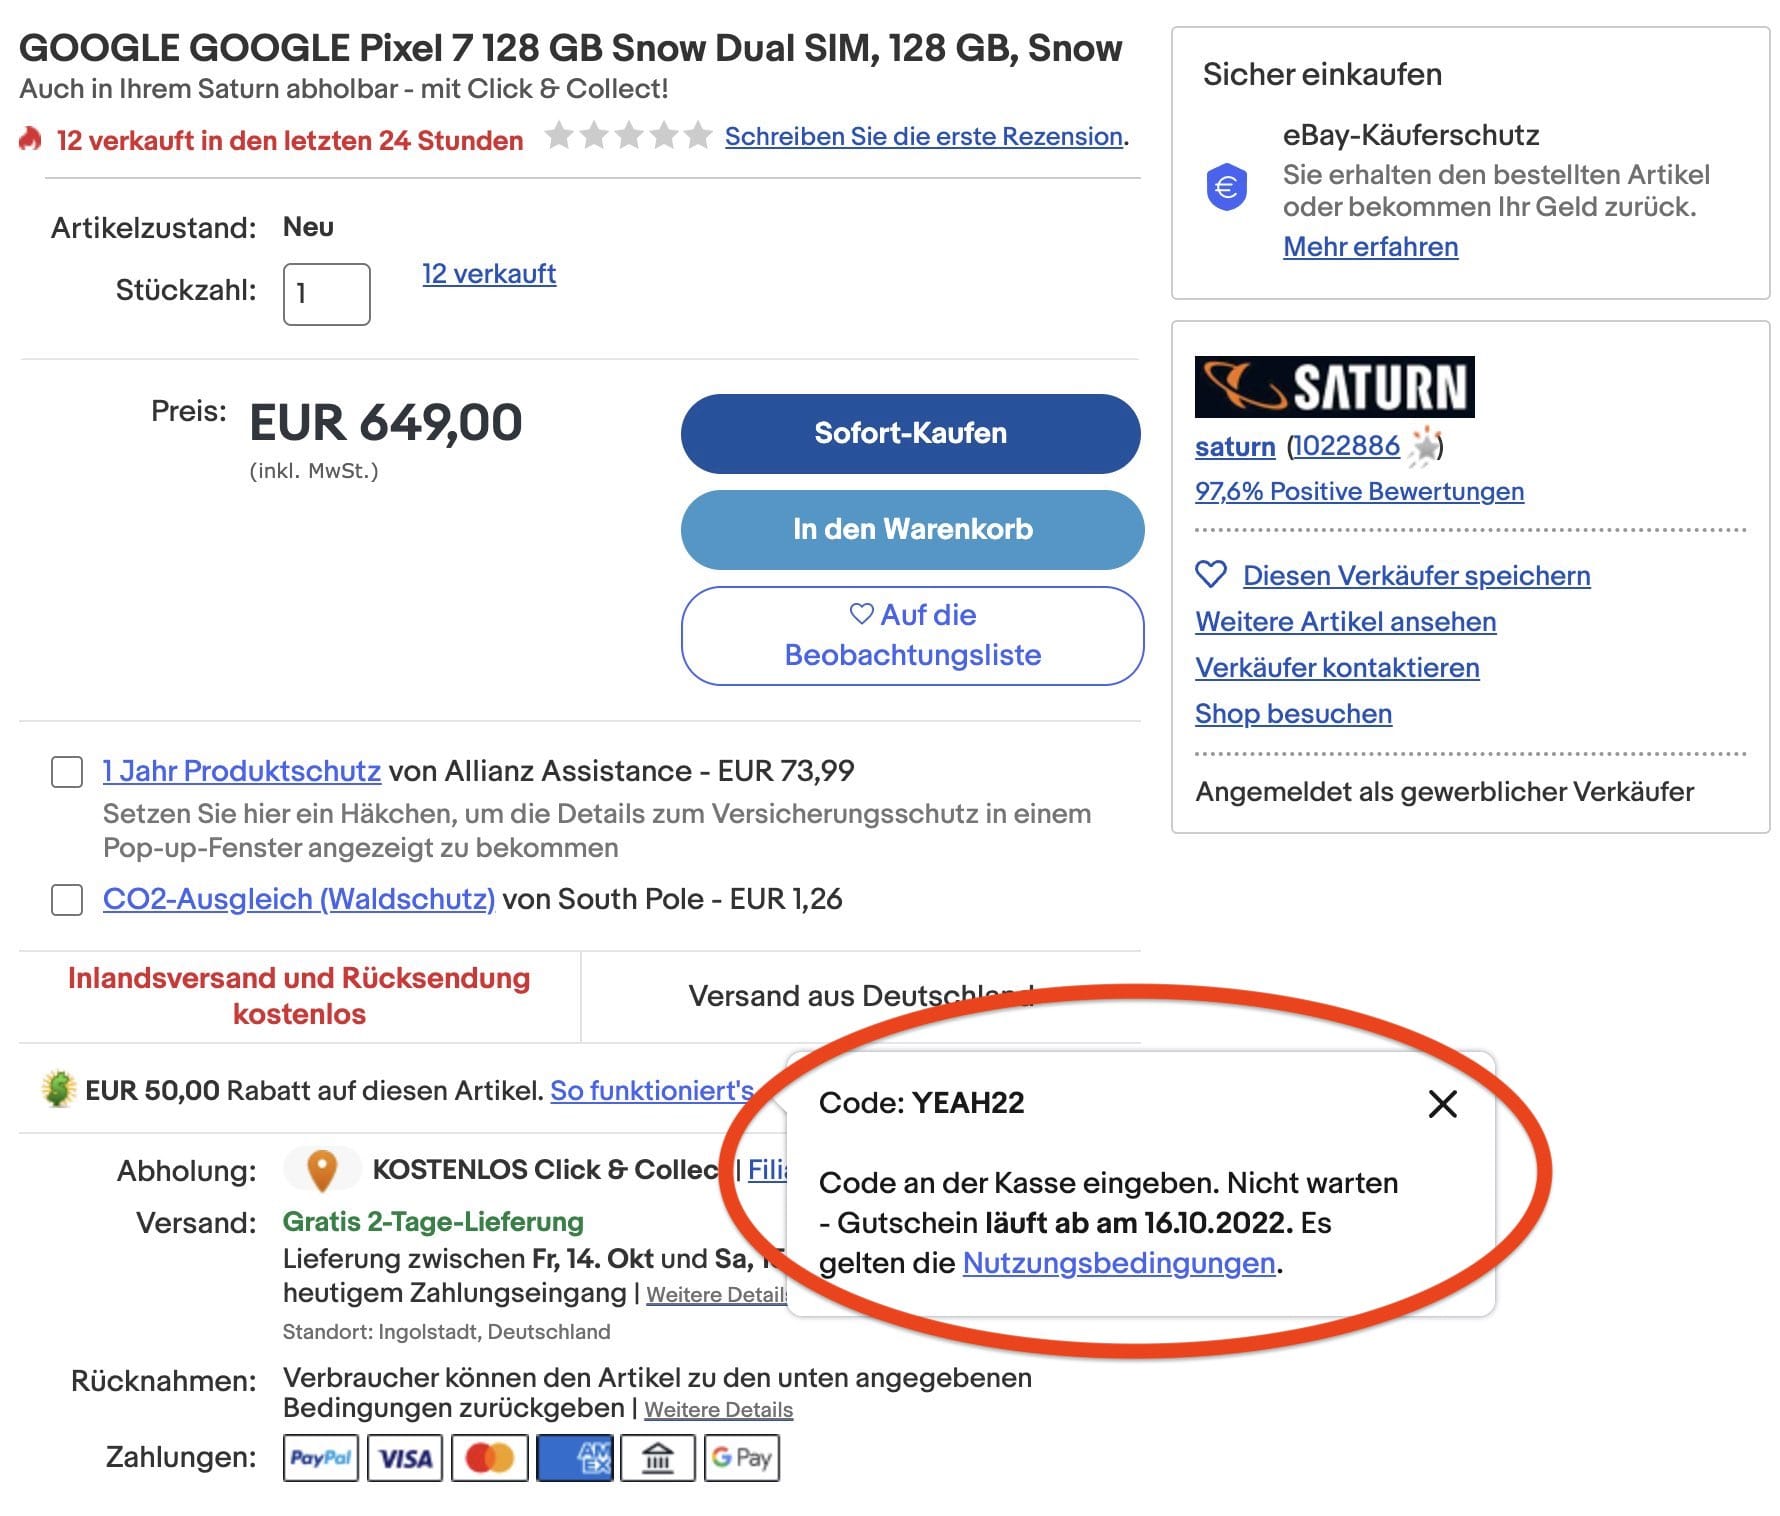The width and height of the screenshot is (1780, 1516).
Task: Open Weitere Details under Rücknahmen
Action: (718, 1409)
